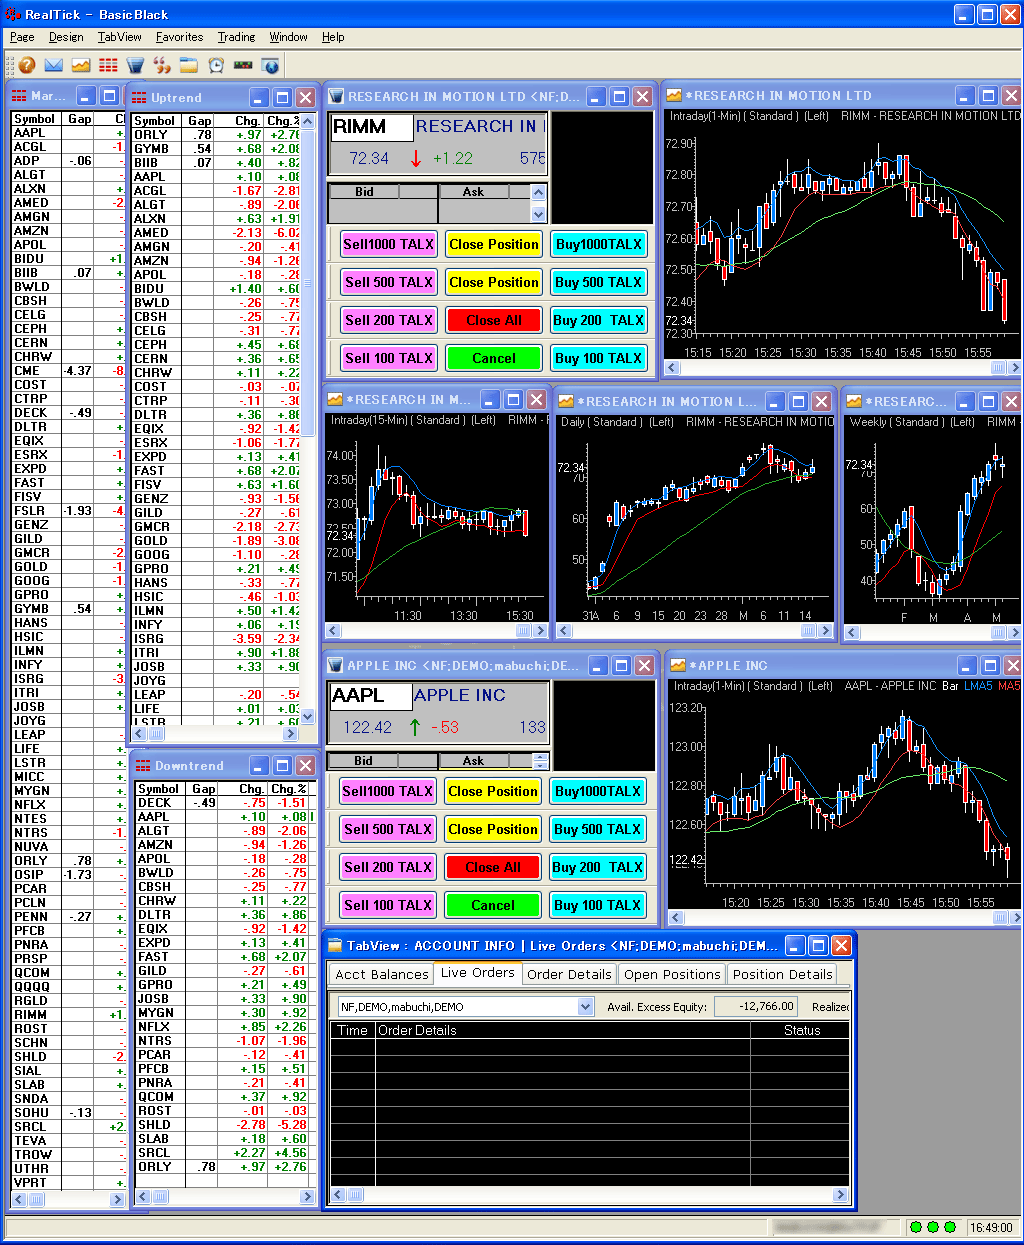Viewport: 1024px width, 1245px height.
Task: Click the Market watchlist window title icon
Action: [x=19, y=96]
